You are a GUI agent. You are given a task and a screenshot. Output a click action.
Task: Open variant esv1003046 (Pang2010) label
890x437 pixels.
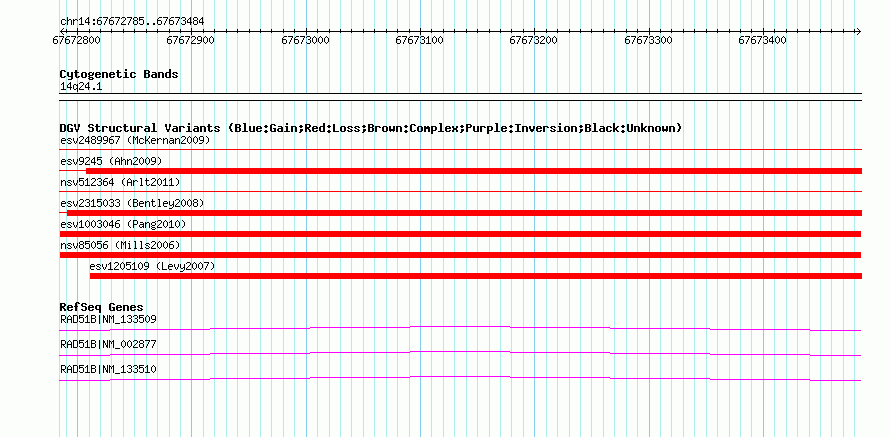click(123, 224)
